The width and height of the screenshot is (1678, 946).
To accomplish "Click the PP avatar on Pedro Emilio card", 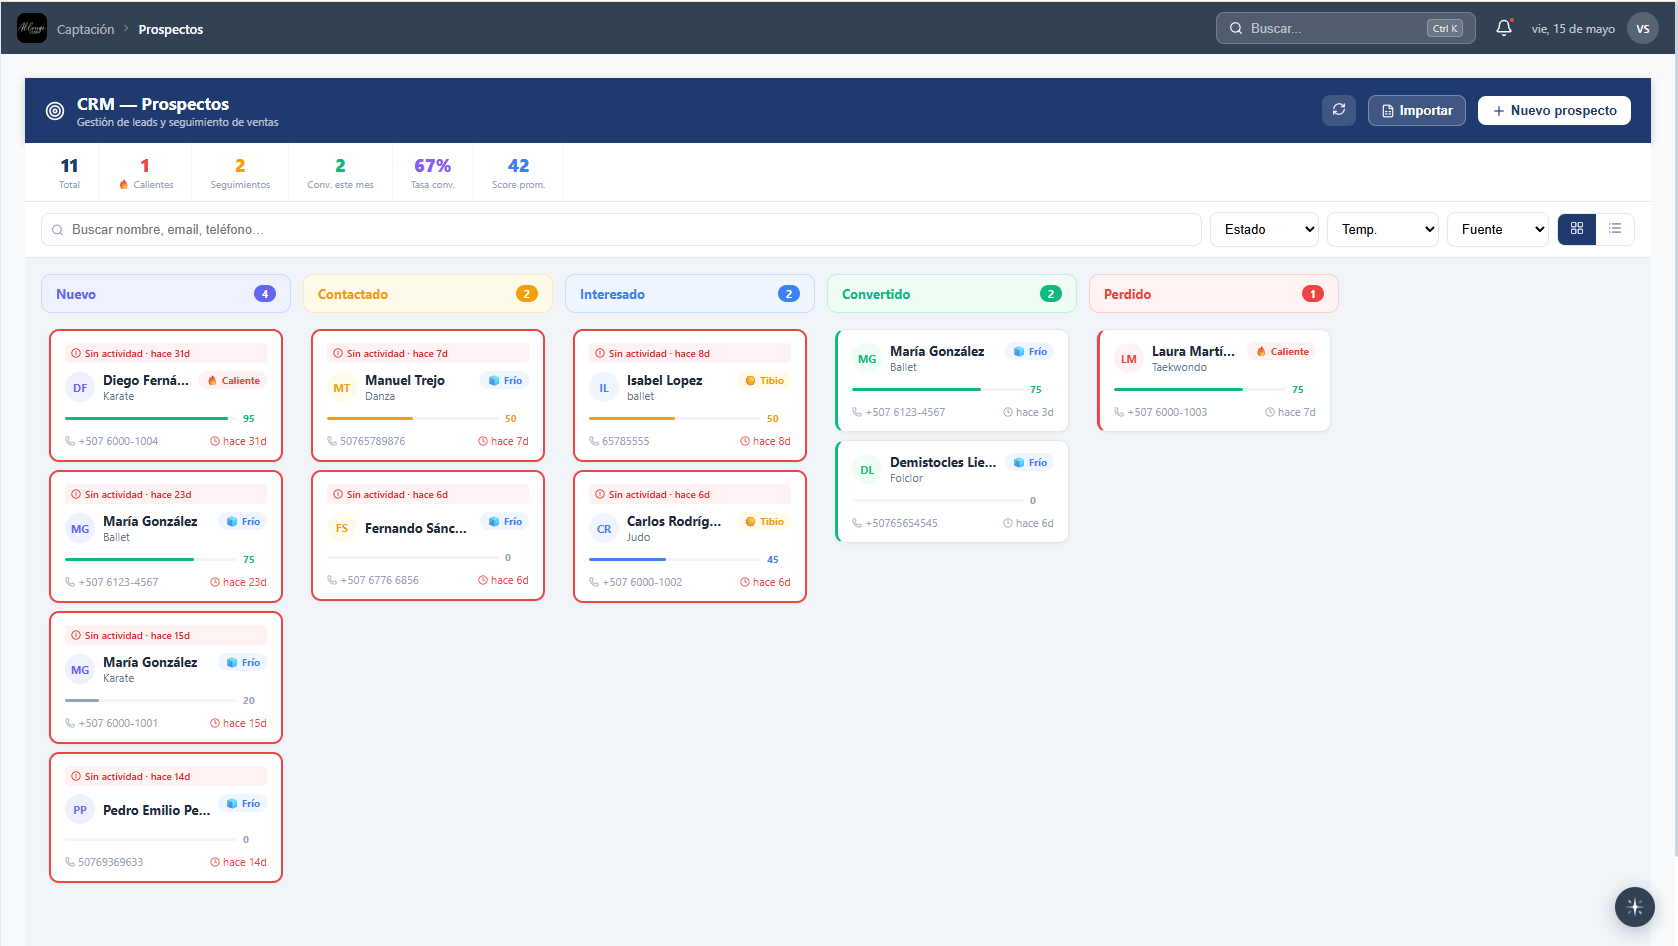I will (x=80, y=810).
